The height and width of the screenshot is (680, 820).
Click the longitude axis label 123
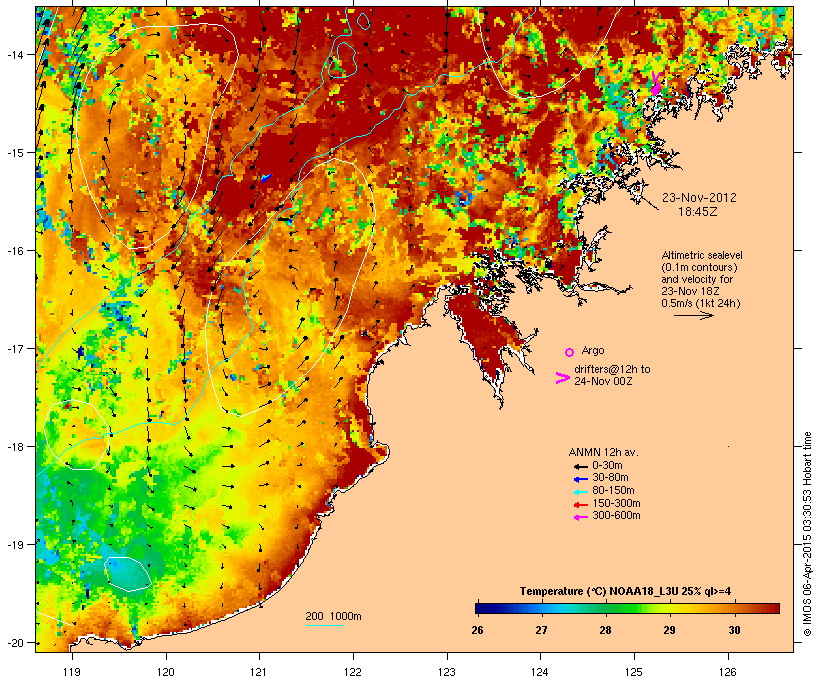click(x=447, y=672)
